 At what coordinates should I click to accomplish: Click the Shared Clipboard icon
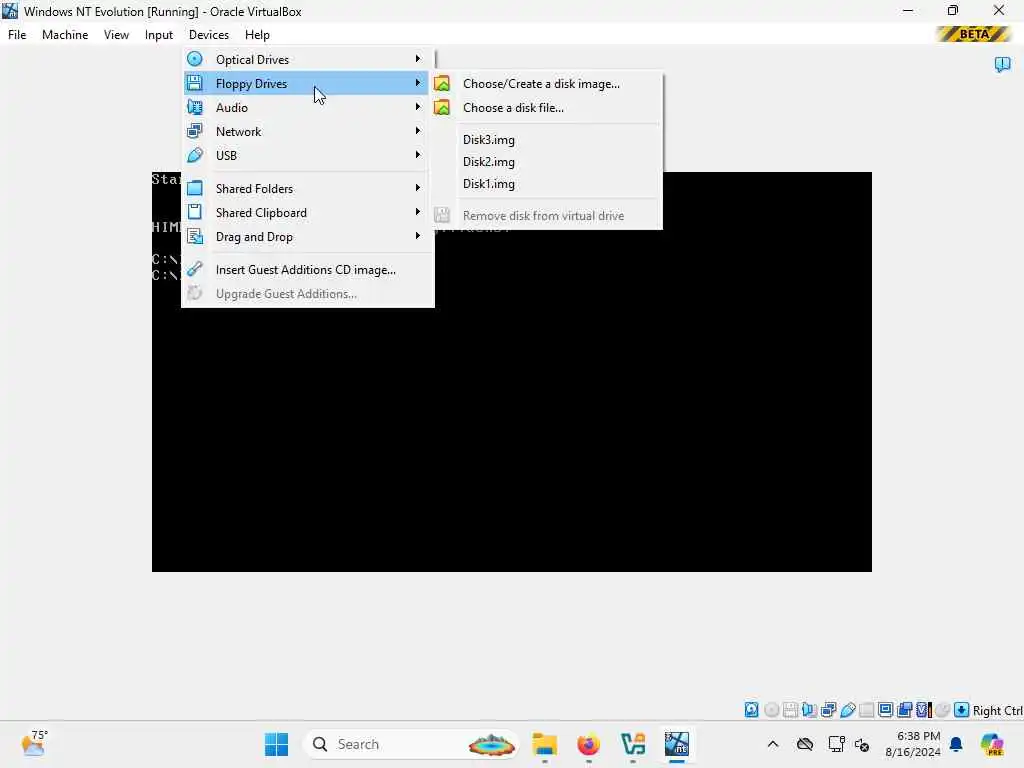(x=195, y=212)
